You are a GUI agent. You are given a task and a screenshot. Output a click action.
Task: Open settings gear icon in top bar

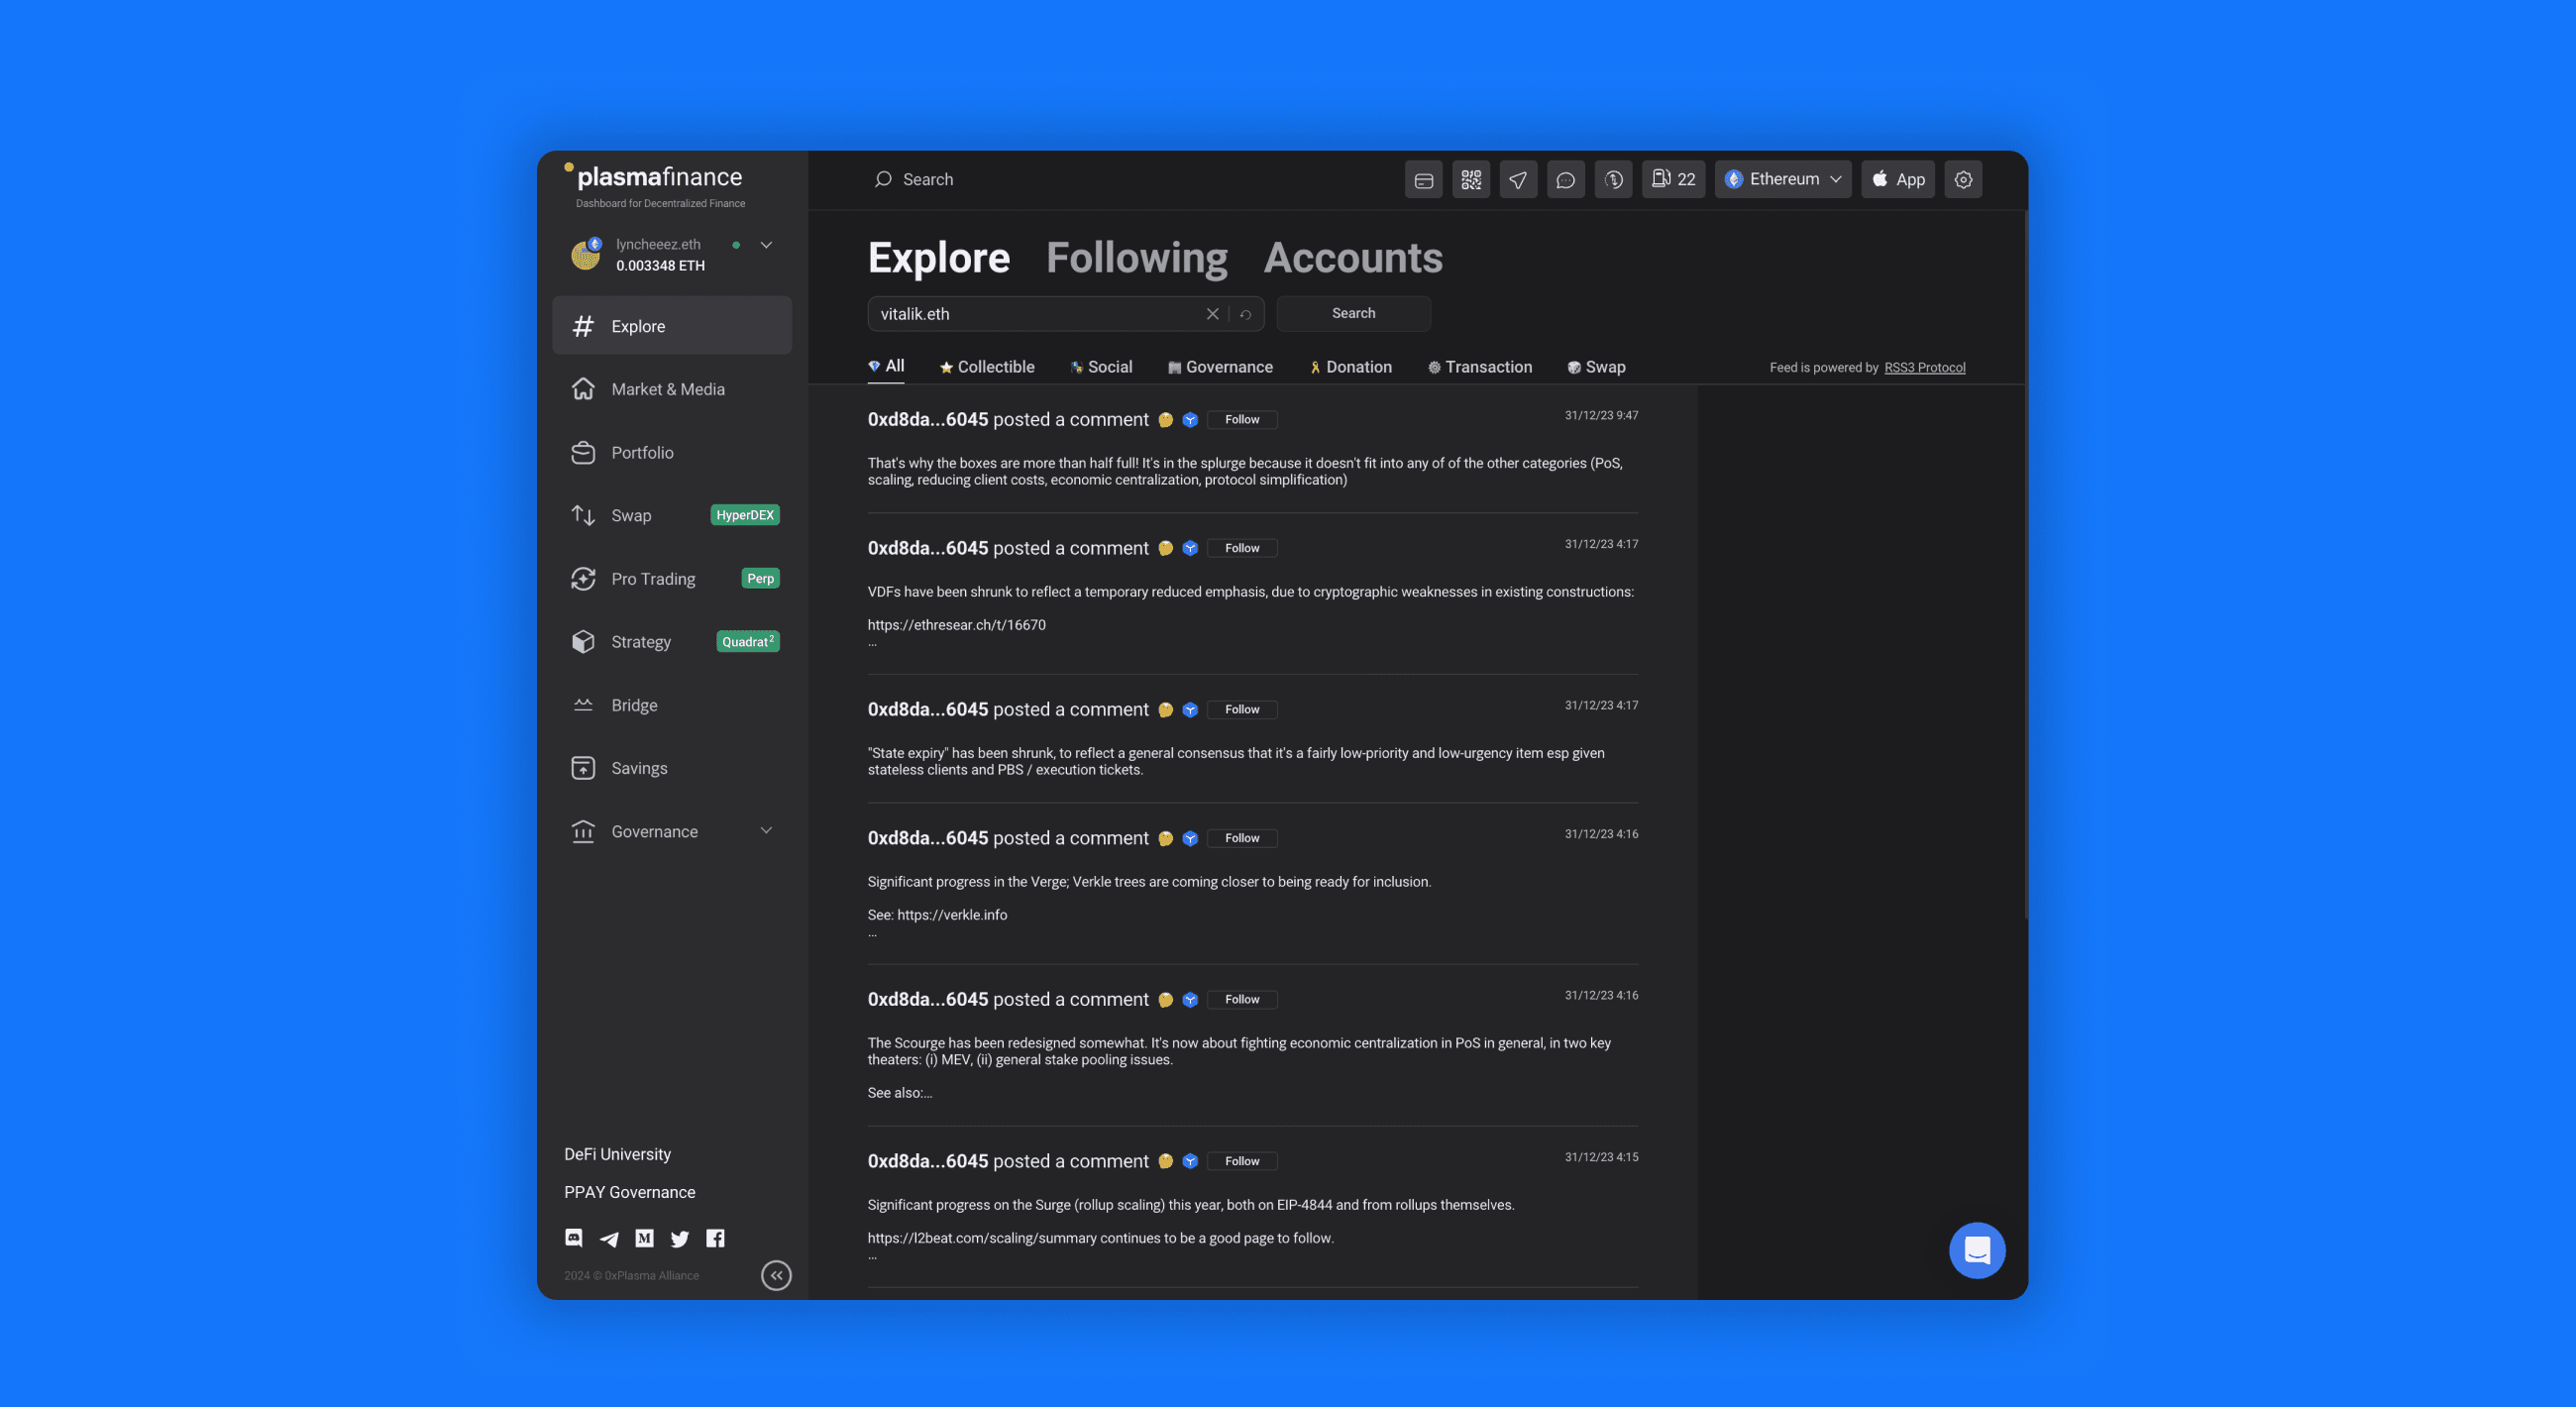(1963, 180)
